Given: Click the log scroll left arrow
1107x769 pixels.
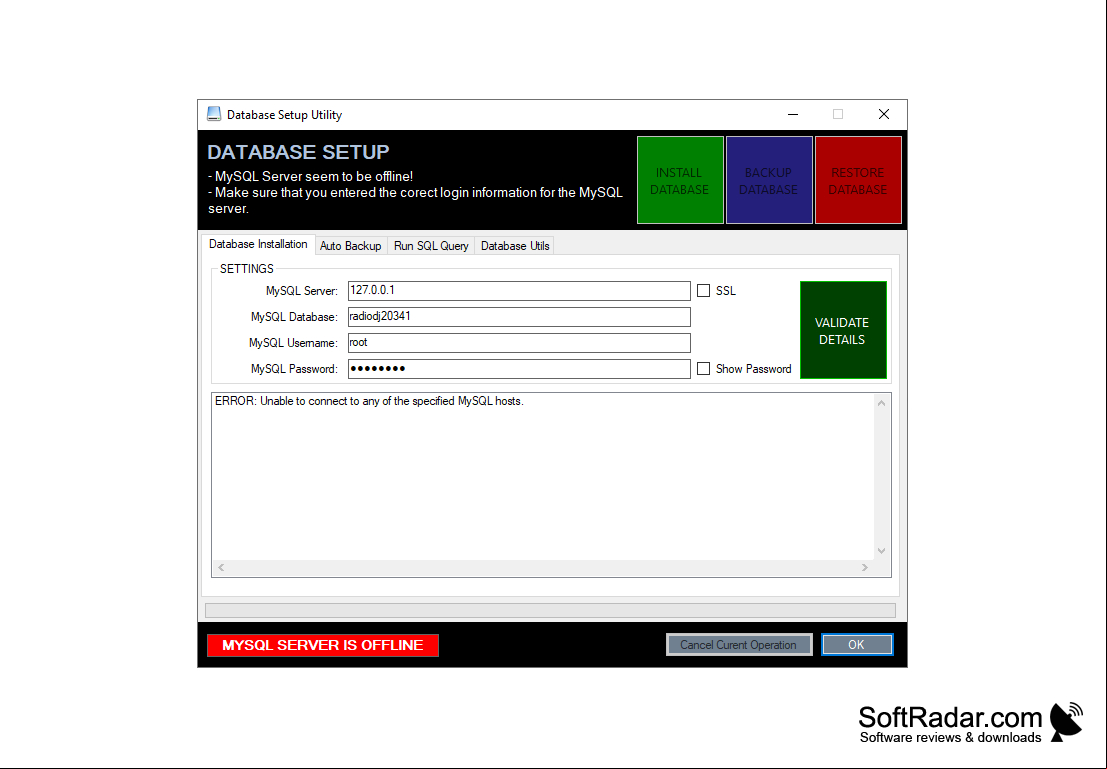Looking at the screenshot, I should tap(221, 568).
